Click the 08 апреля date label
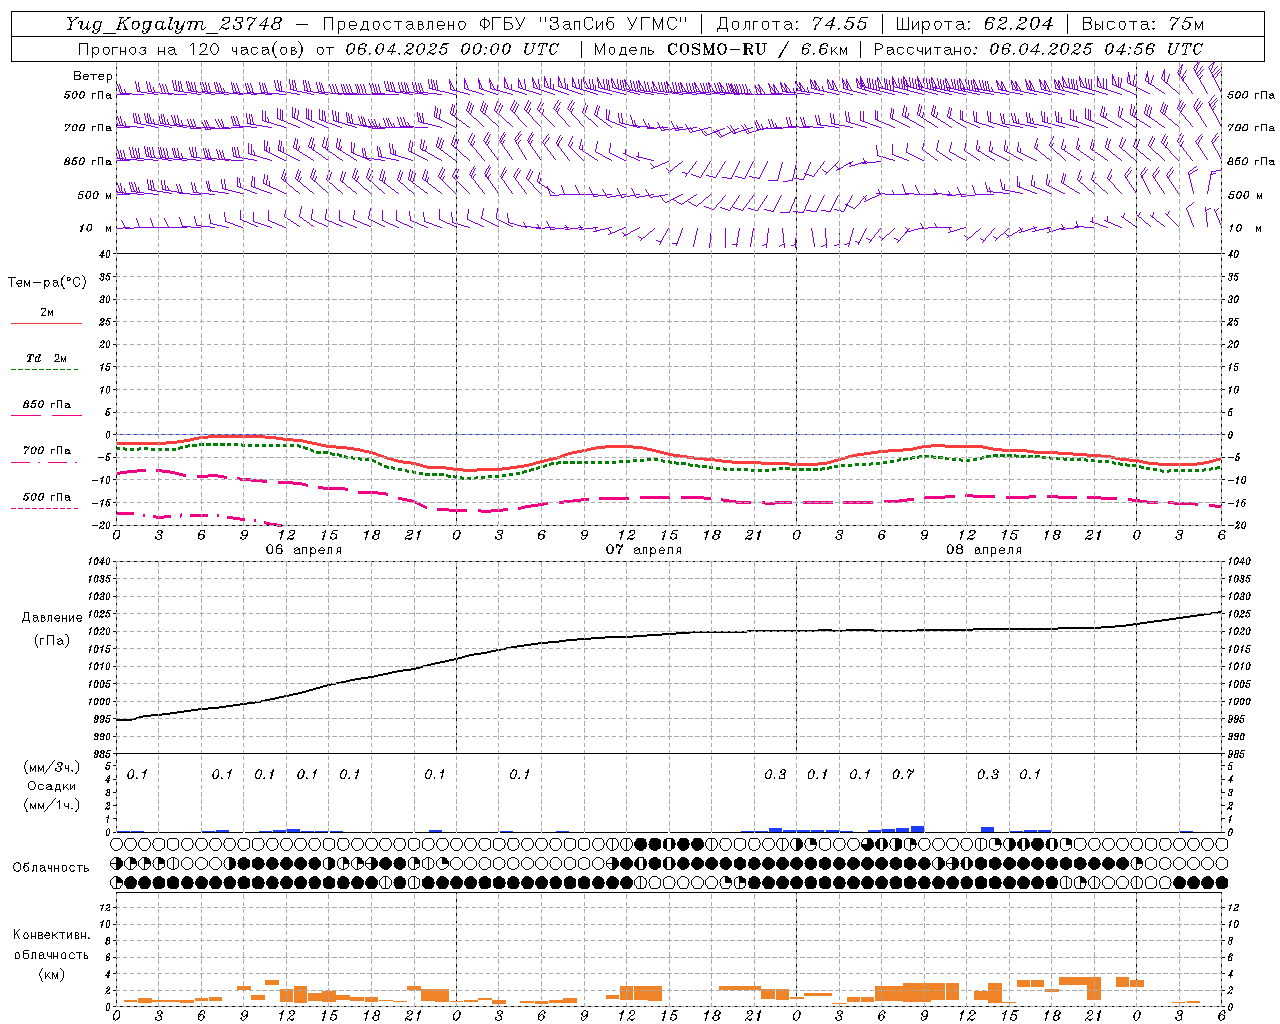Image resolution: width=1280 pixels, height=1024 pixels. 984,550
